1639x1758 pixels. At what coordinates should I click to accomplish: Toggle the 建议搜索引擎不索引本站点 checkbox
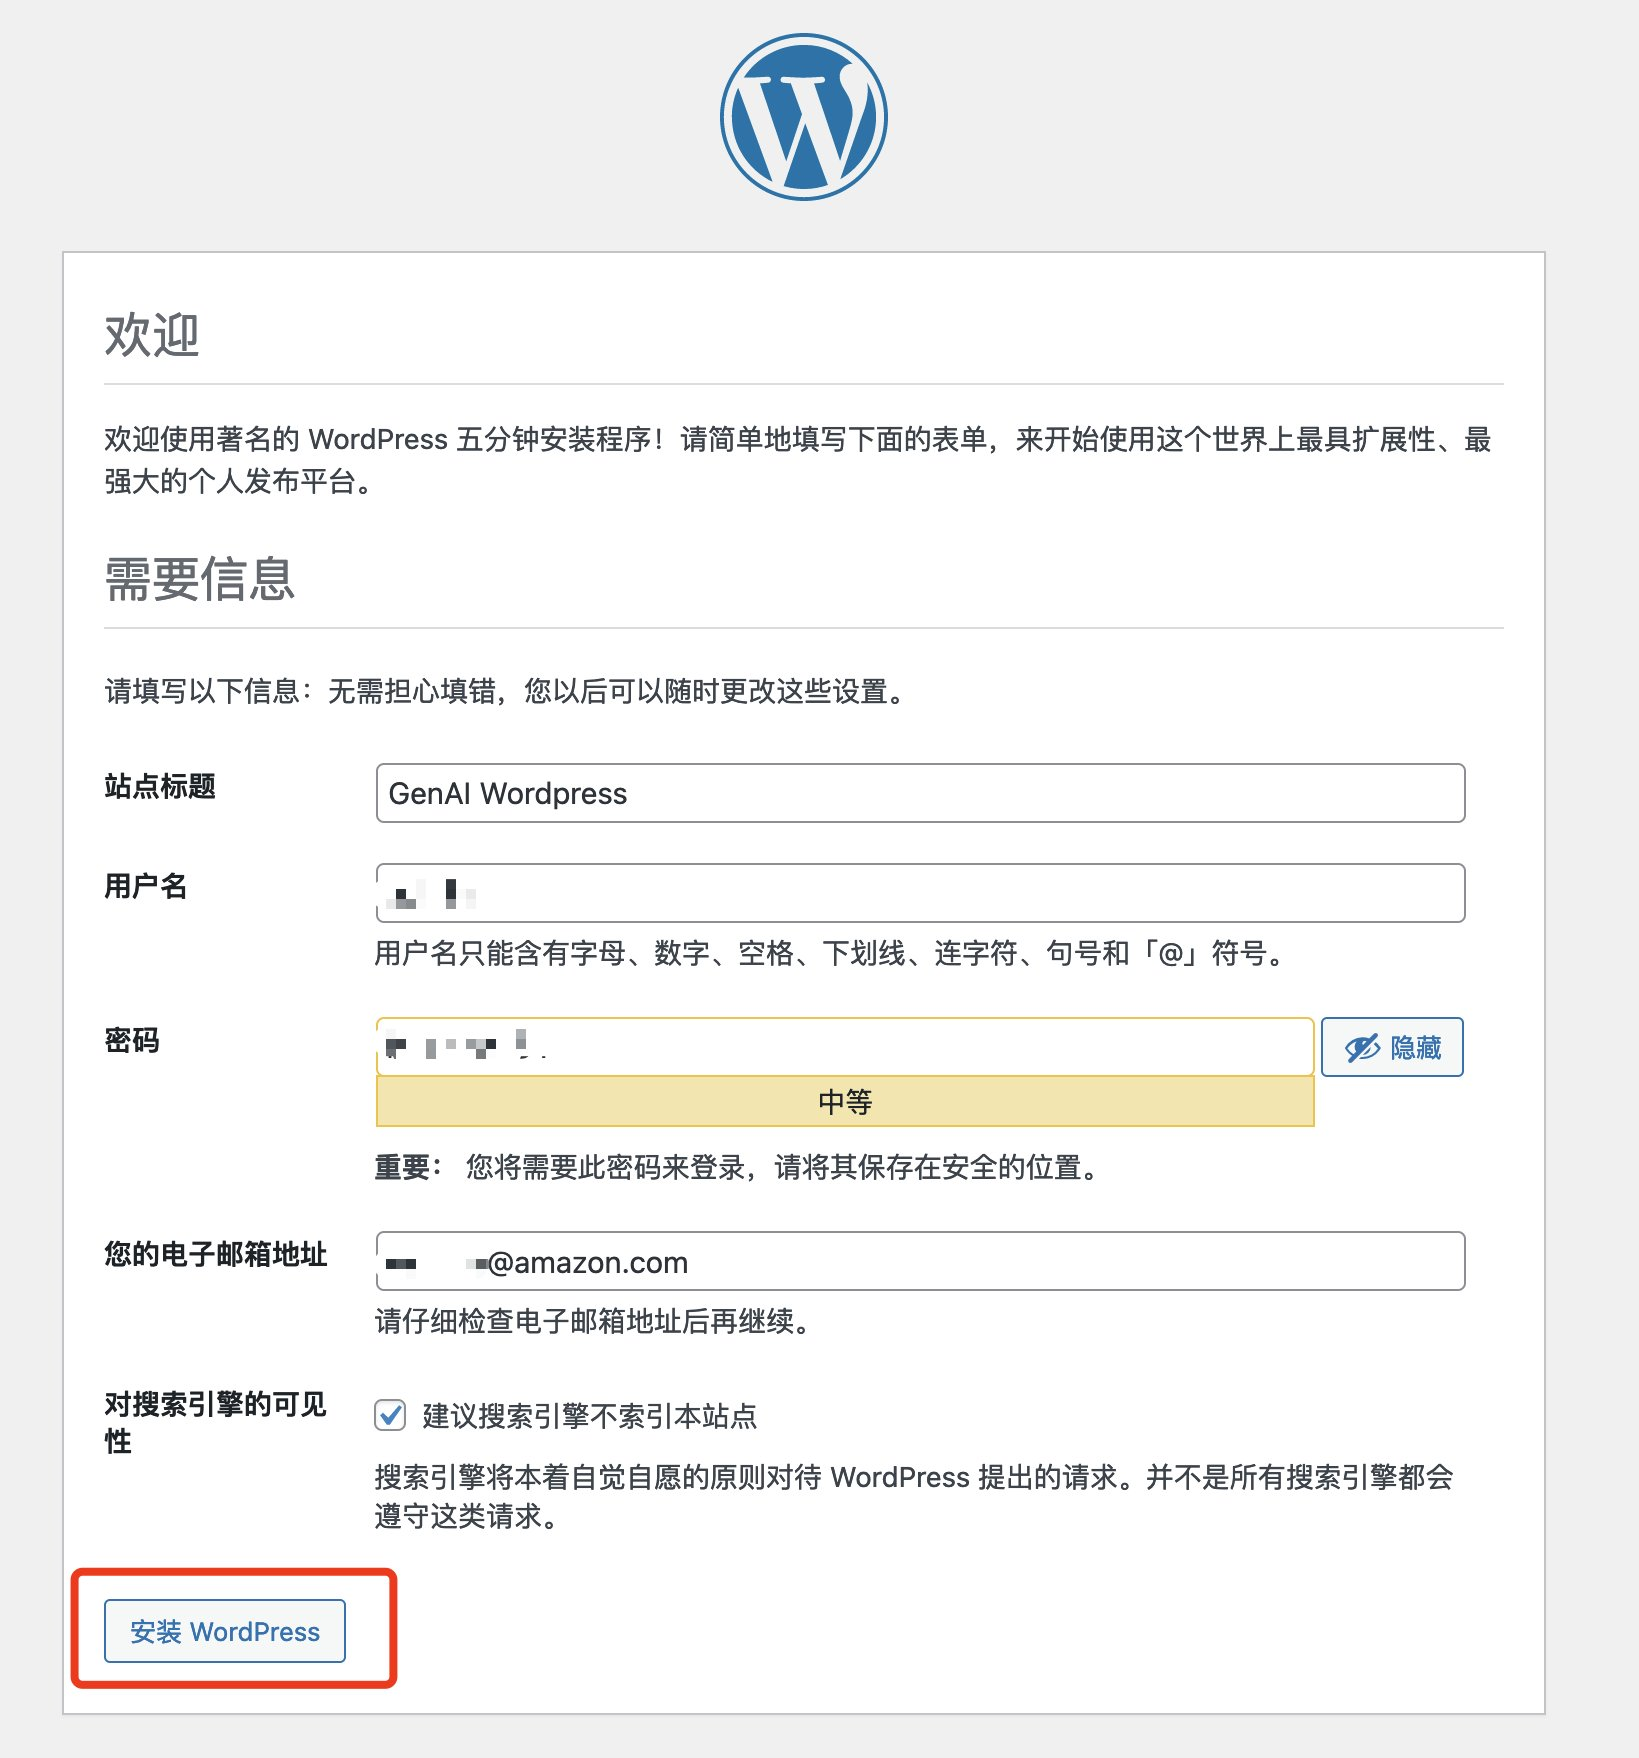pyautogui.click(x=390, y=1415)
